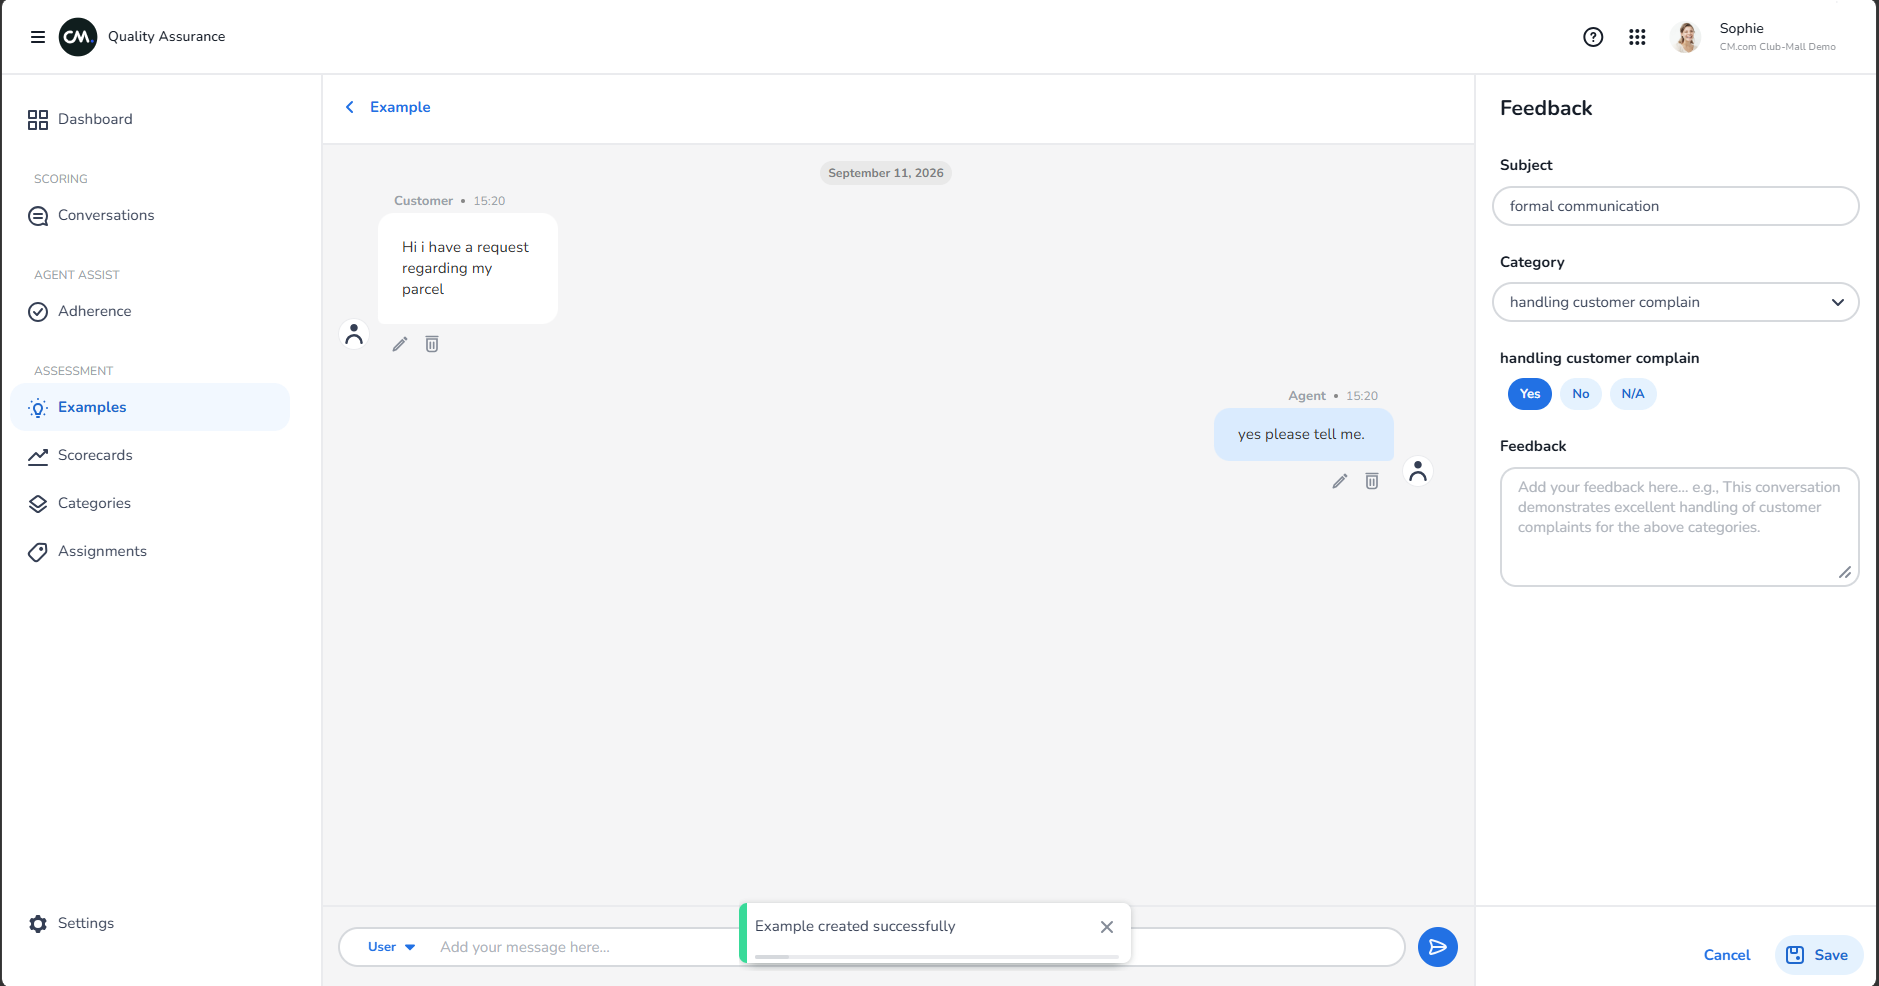Screen dimensions: 1879x986
Task: Open the help question mark icon
Action: 1593,37
